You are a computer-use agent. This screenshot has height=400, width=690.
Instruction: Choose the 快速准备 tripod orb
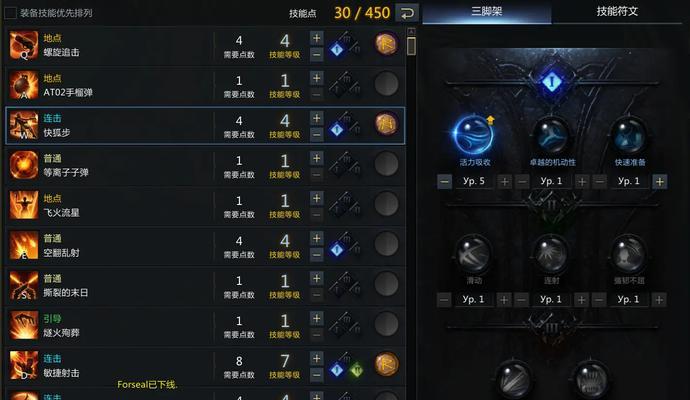point(629,136)
